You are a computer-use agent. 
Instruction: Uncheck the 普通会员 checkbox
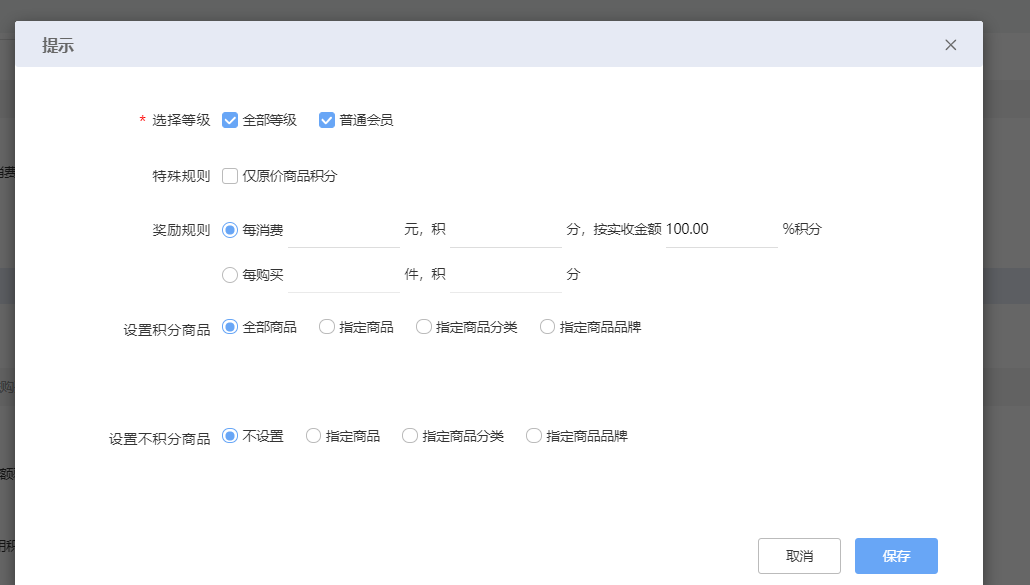click(x=326, y=120)
